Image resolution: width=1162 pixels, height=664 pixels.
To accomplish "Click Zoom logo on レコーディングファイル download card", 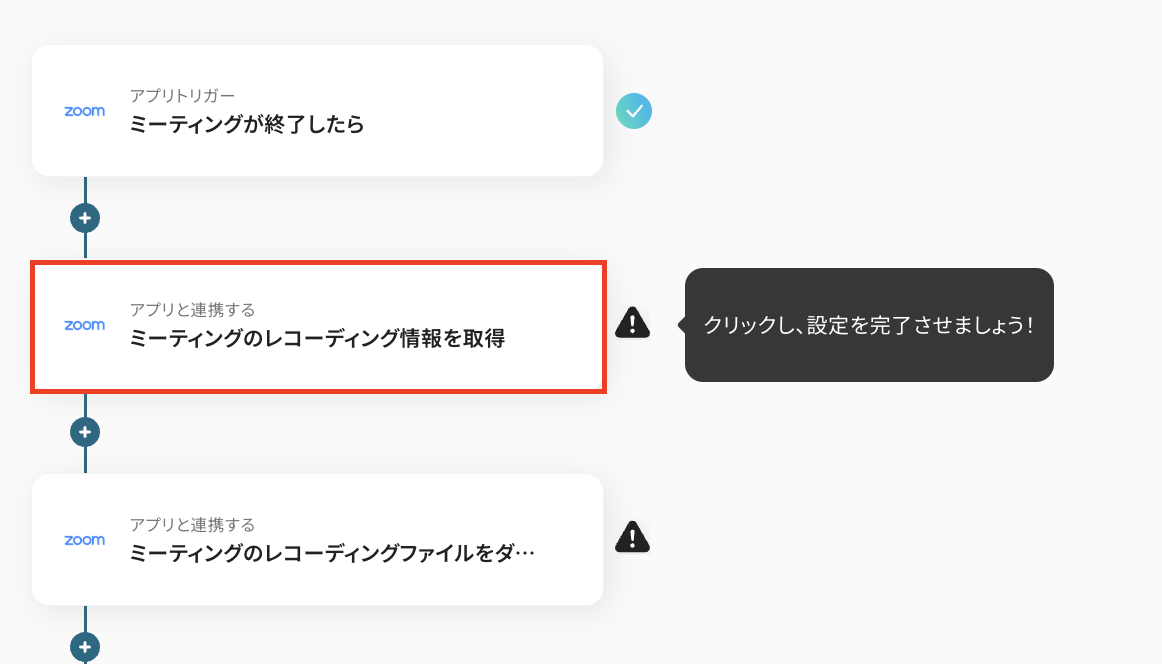I will (x=84, y=540).
